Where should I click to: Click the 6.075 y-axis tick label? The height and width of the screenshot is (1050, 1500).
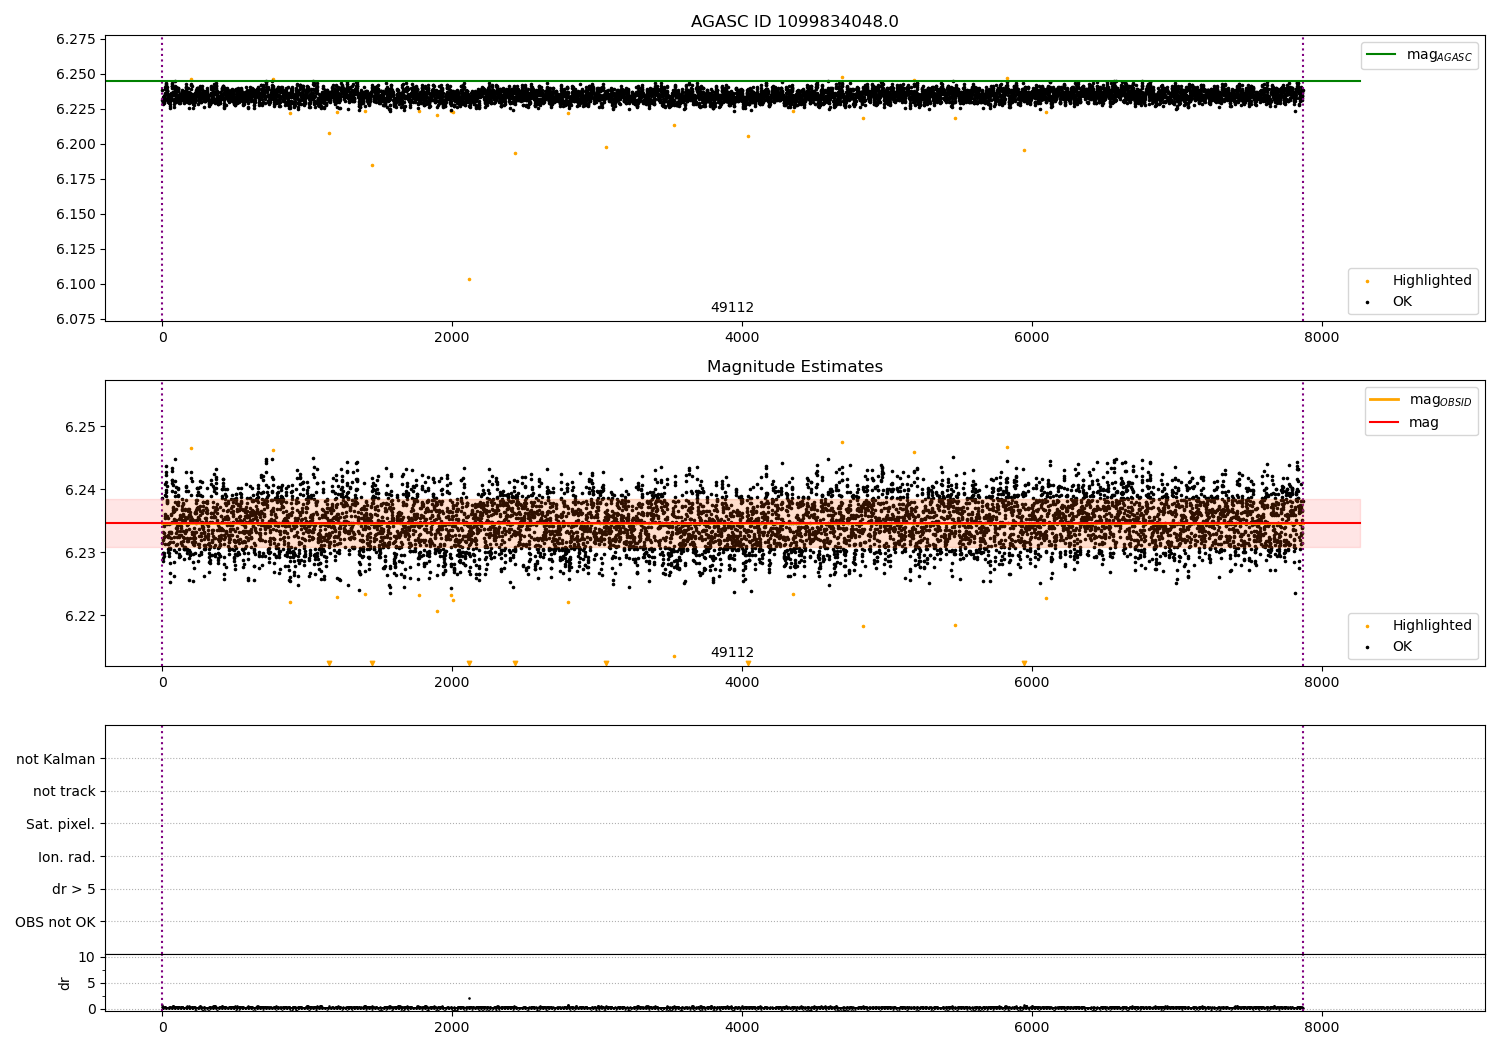pyautogui.click(x=76, y=320)
